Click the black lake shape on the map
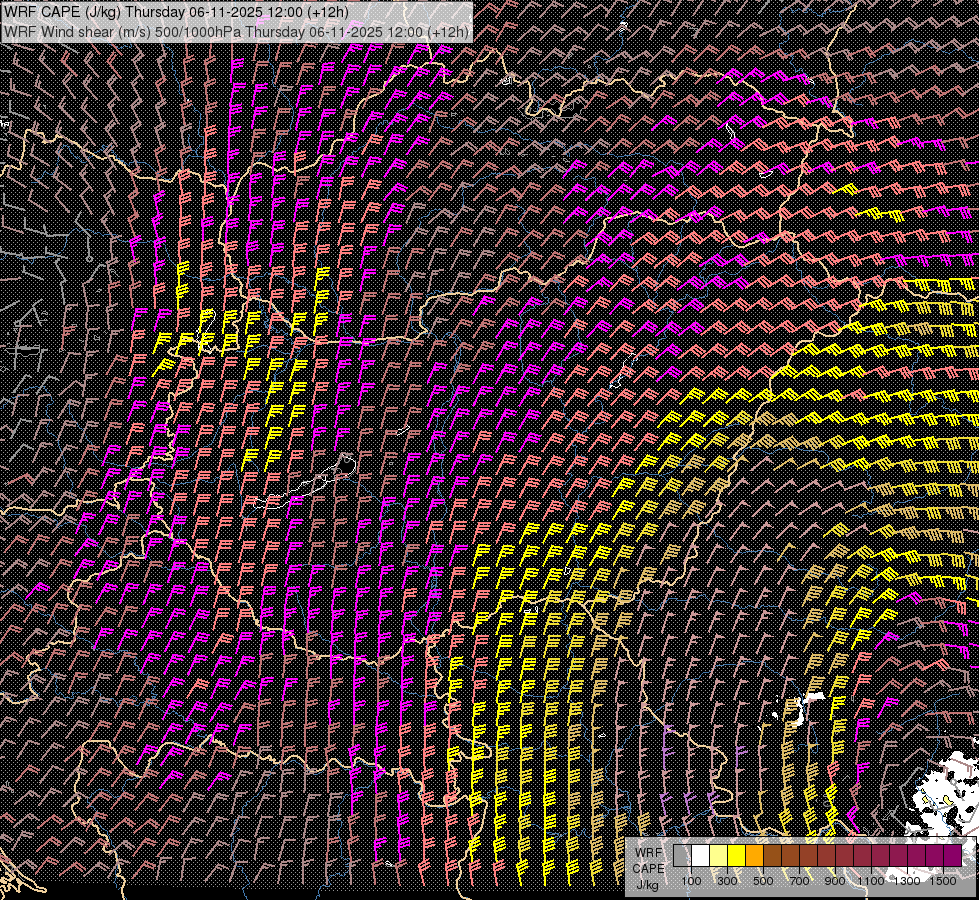 pyautogui.click(x=347, y=464)
